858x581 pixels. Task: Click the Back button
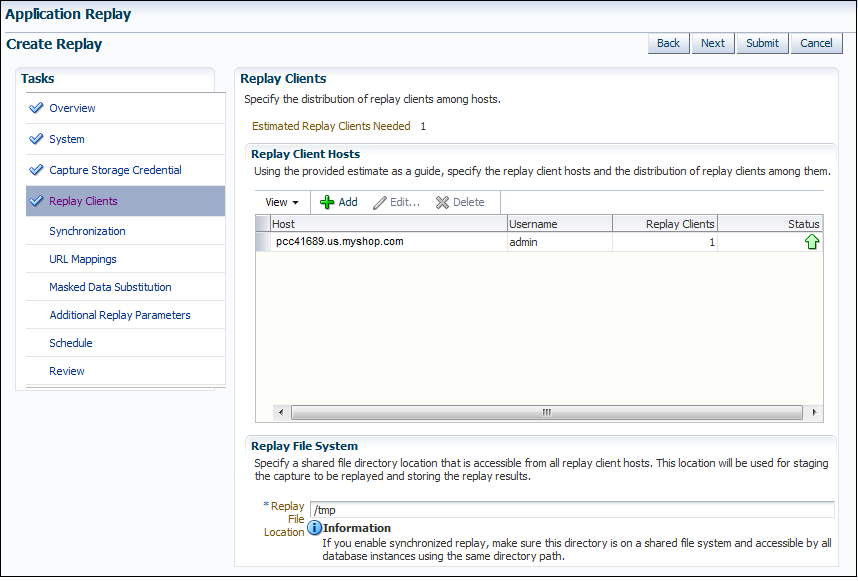coord(668,43)
